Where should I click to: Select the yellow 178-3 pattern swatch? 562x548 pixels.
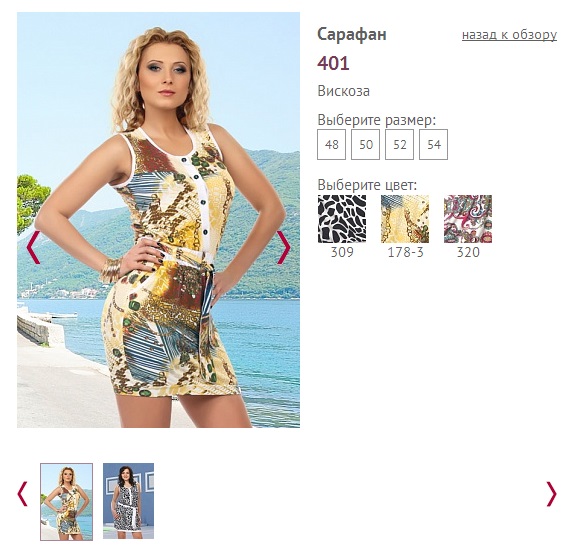pos(405,219)
